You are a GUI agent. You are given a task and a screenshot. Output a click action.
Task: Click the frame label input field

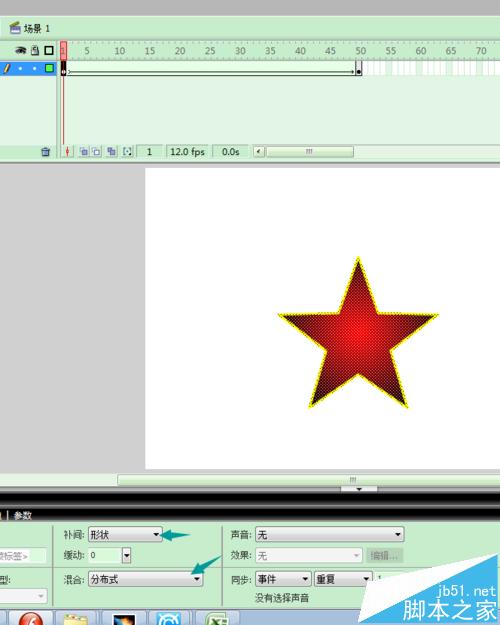23,556
